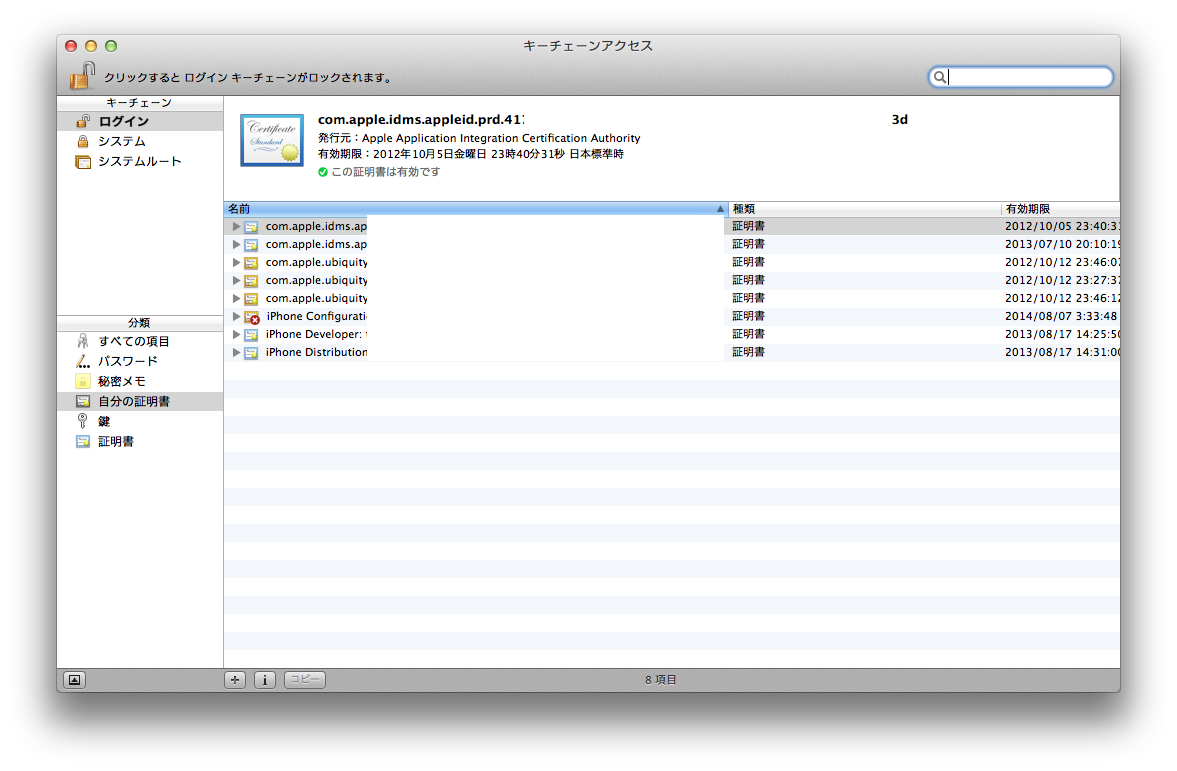Image resolution: width=1177 pixels, height=771 pixels.
Task: Click the invalid certificate icon of iPhone Configuration
Action: click(x=252, y=318)
